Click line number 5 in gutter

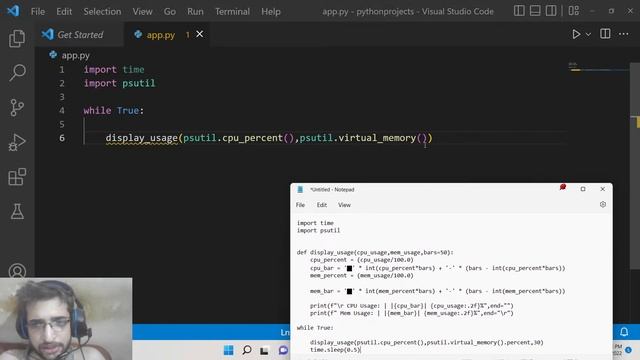62,124
